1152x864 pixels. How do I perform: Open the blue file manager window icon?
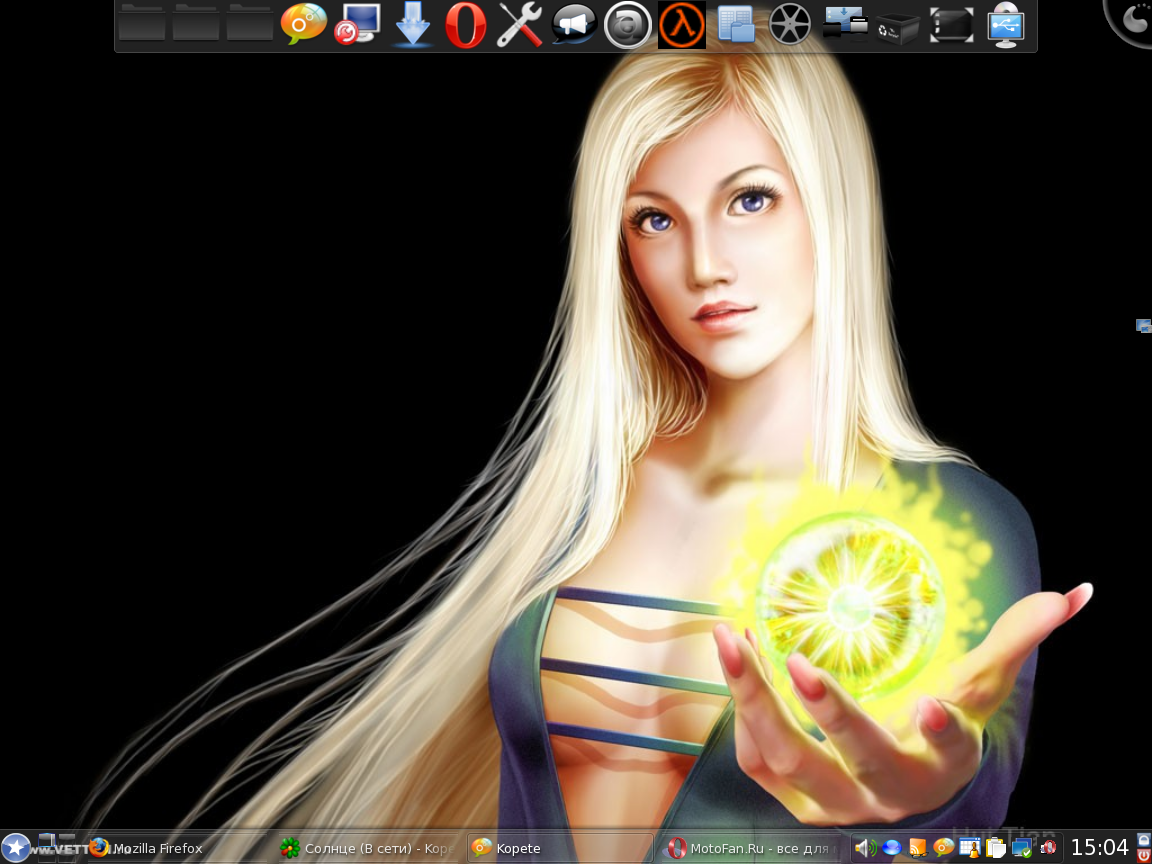(x=735, y=24)
